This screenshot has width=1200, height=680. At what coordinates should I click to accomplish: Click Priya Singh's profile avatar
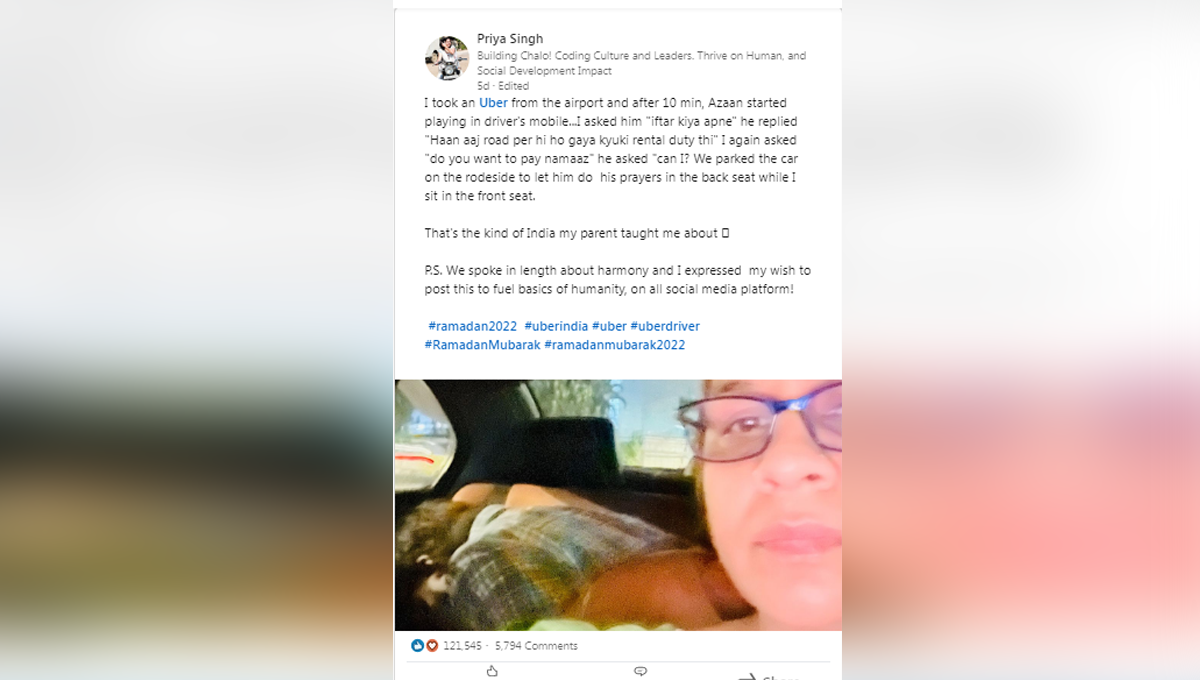tap(447, 58)
